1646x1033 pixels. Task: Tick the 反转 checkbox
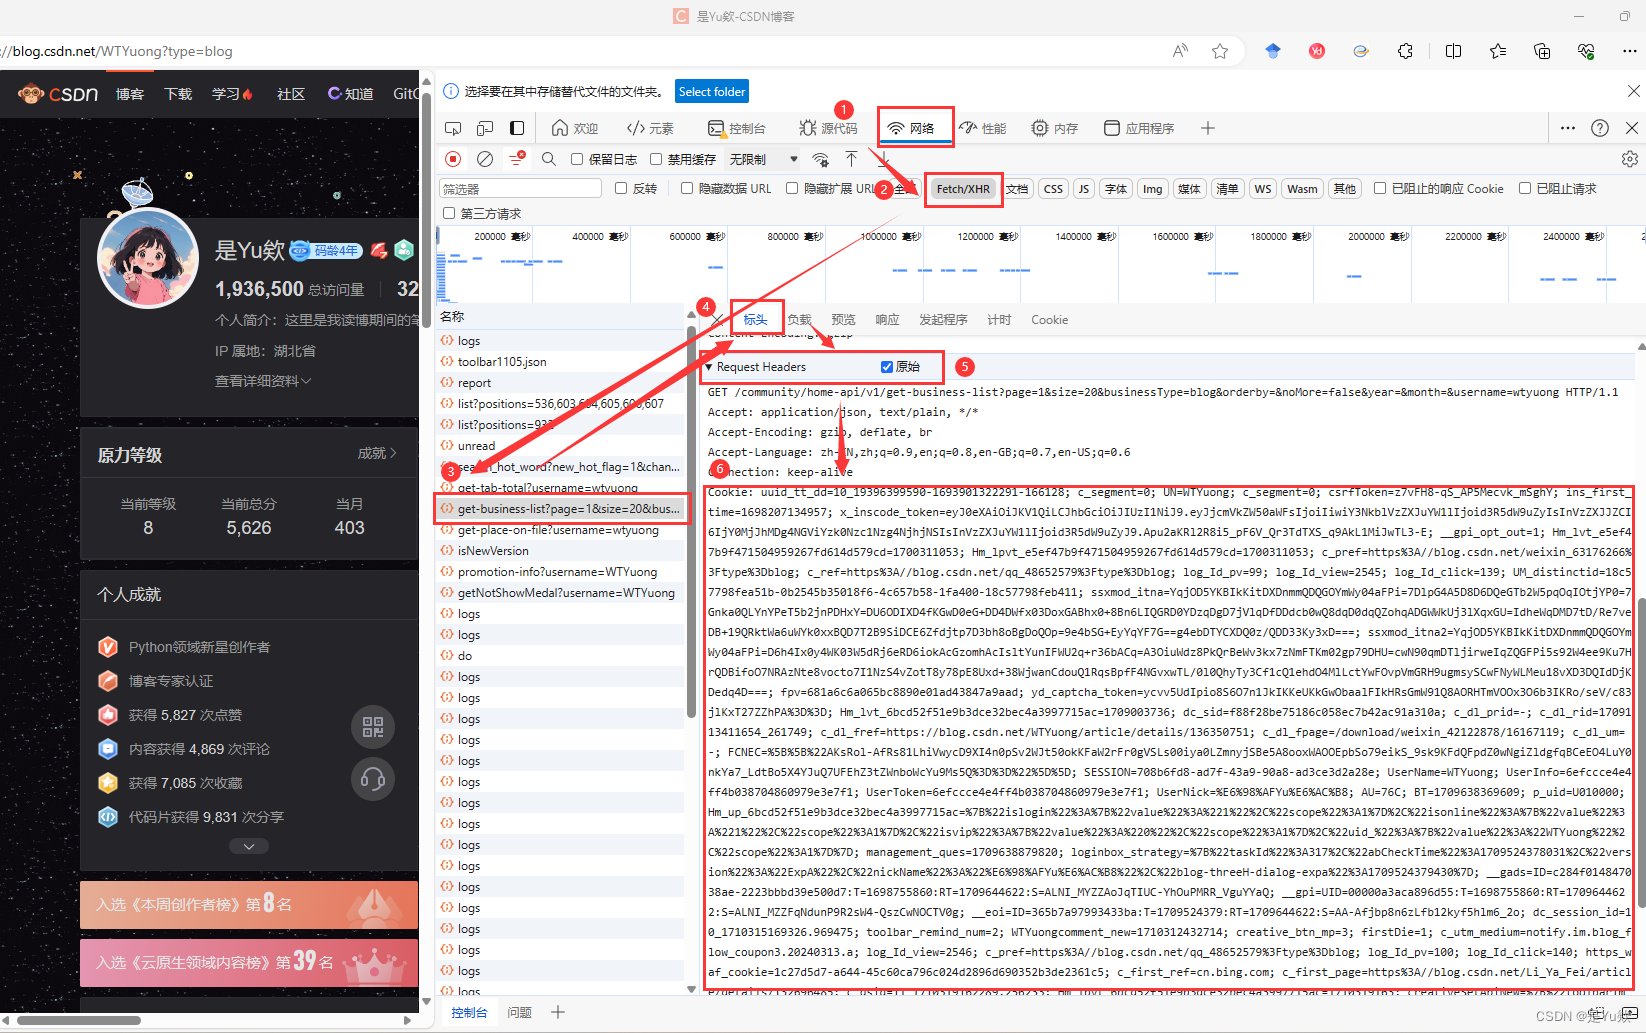pos(621,188)
